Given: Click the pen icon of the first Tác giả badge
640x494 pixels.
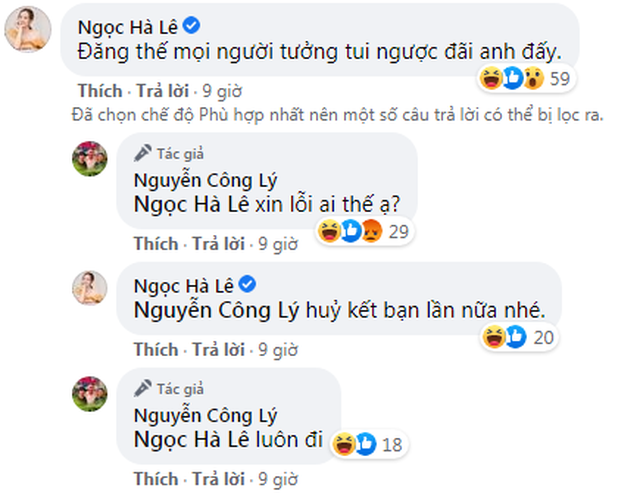Looking at the screenshot, I should [139, 154].
